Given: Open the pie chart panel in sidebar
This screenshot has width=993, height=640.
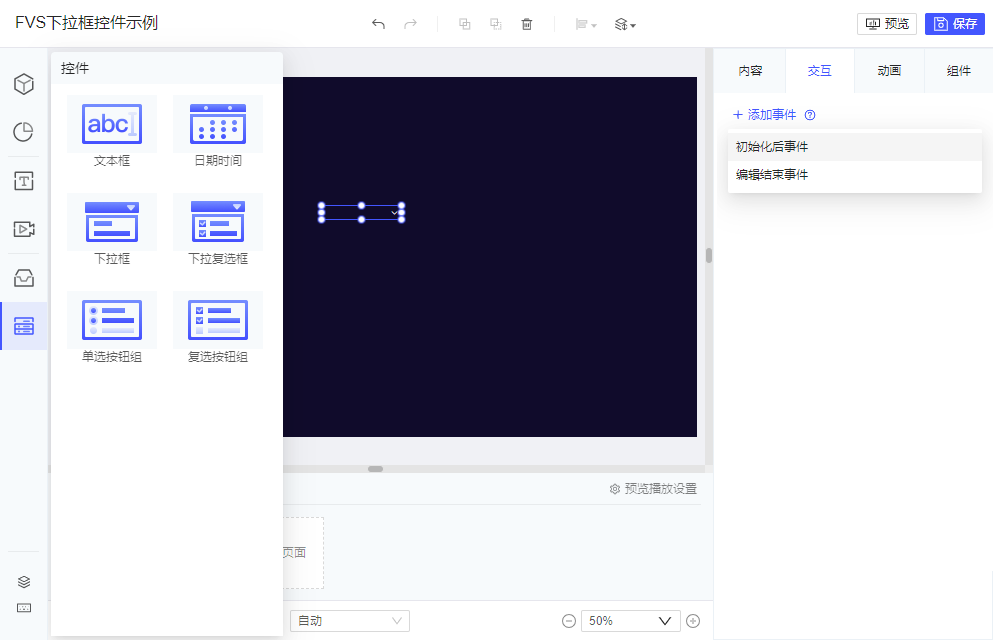Looking at the screenshot, I should click(23, 132).
